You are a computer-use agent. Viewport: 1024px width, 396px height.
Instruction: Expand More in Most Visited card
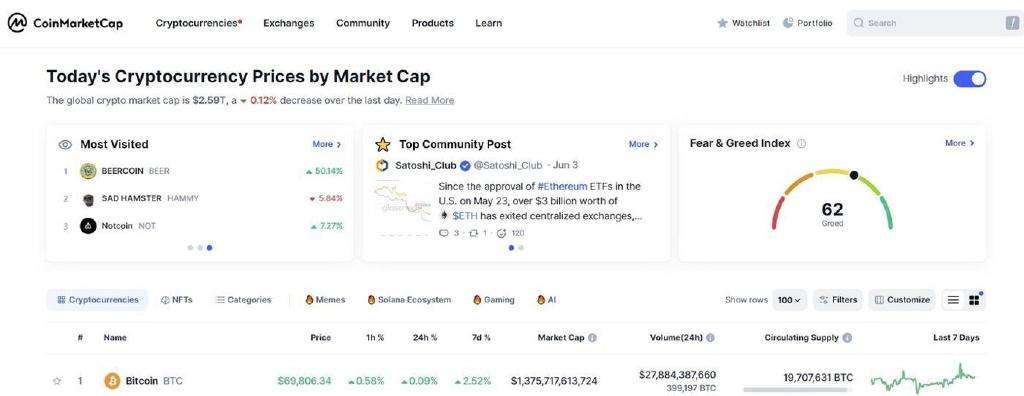point(327,144)
